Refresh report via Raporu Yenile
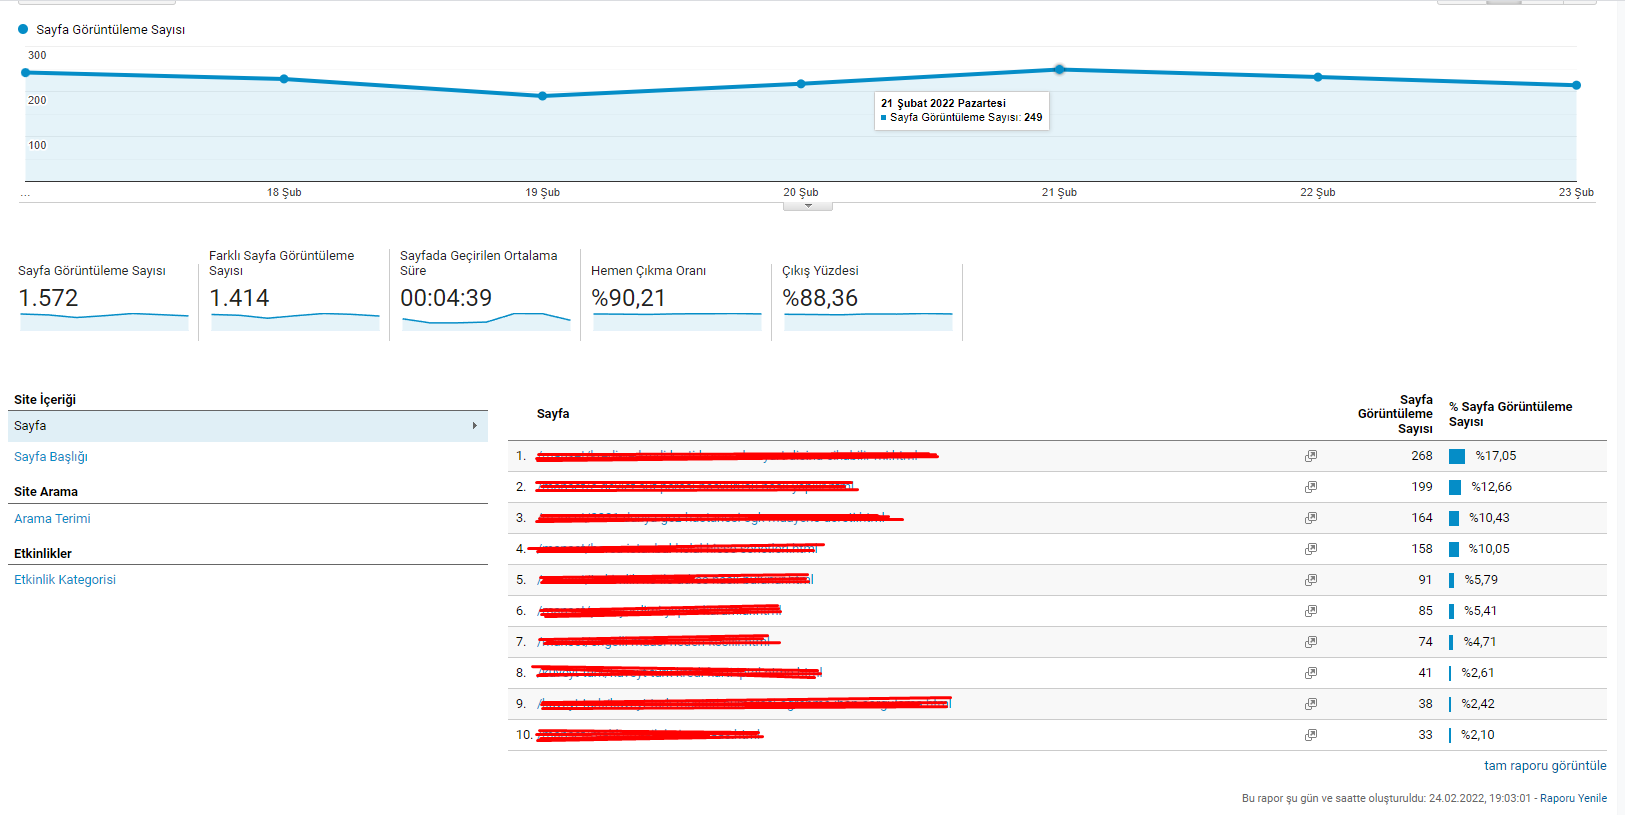The image size is (1625, 815). (x=1573, y=798)
